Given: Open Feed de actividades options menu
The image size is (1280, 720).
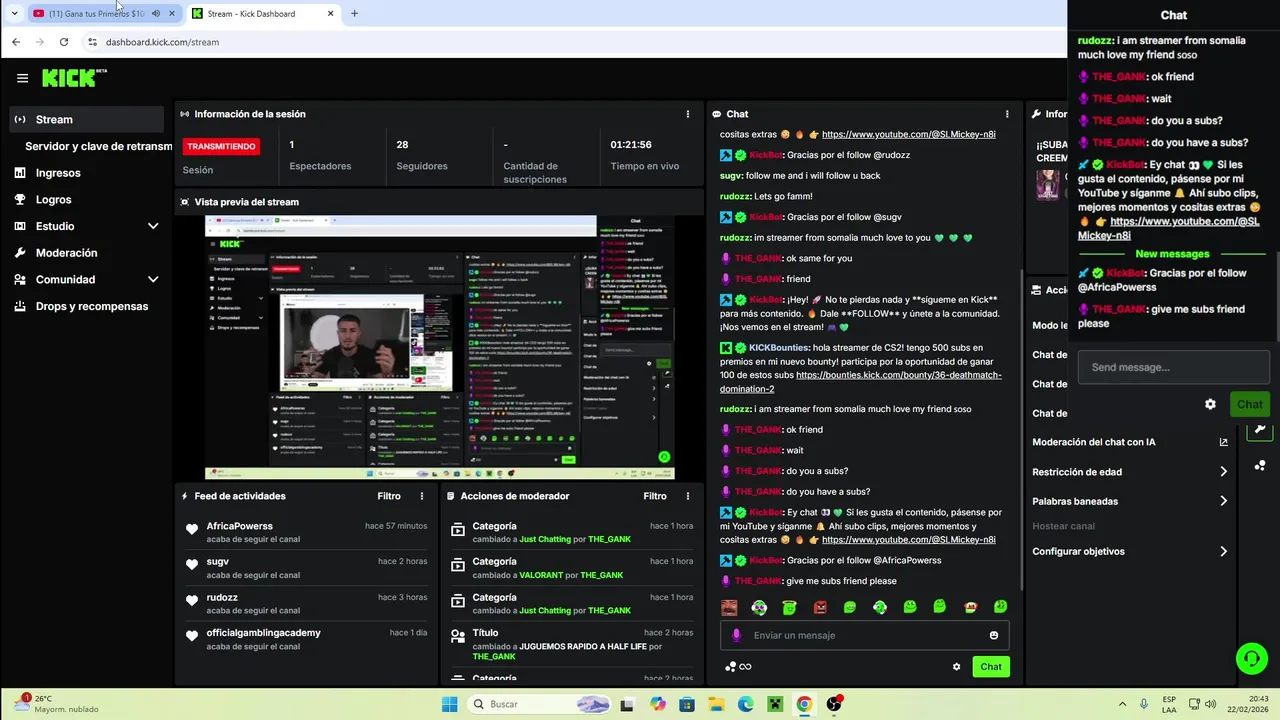Looking at the screenshot, I should coord(422,496).
